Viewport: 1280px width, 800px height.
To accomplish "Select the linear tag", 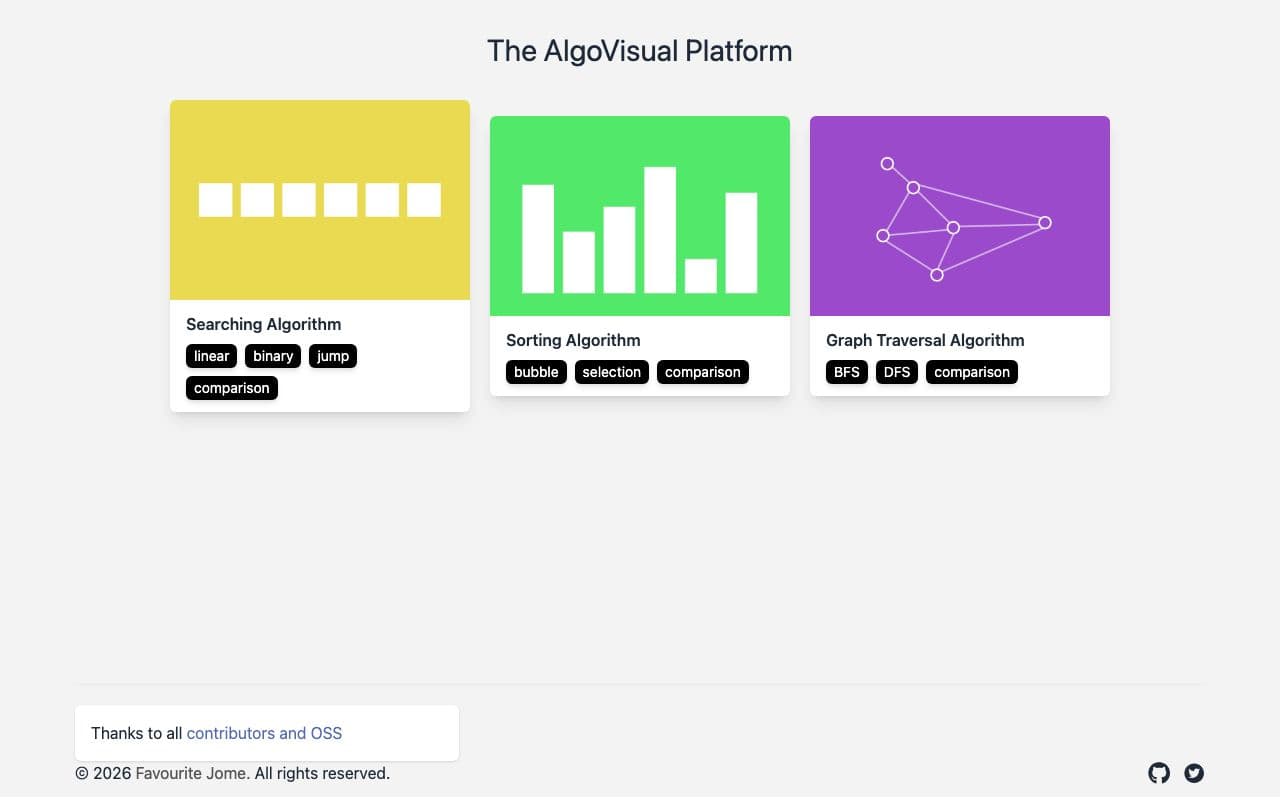I will [x=211, y=356].
